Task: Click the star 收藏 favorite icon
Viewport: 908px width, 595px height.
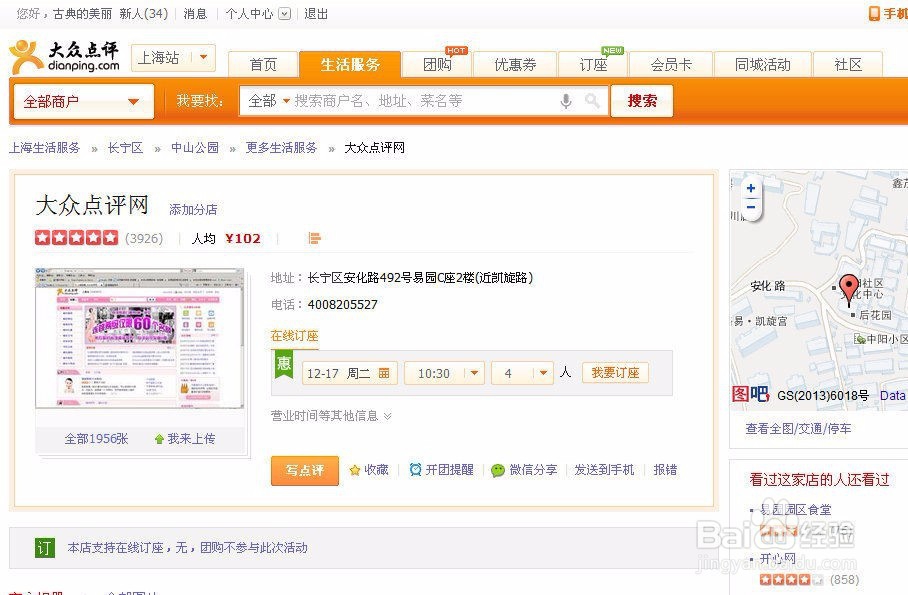Action: point(355,470)
